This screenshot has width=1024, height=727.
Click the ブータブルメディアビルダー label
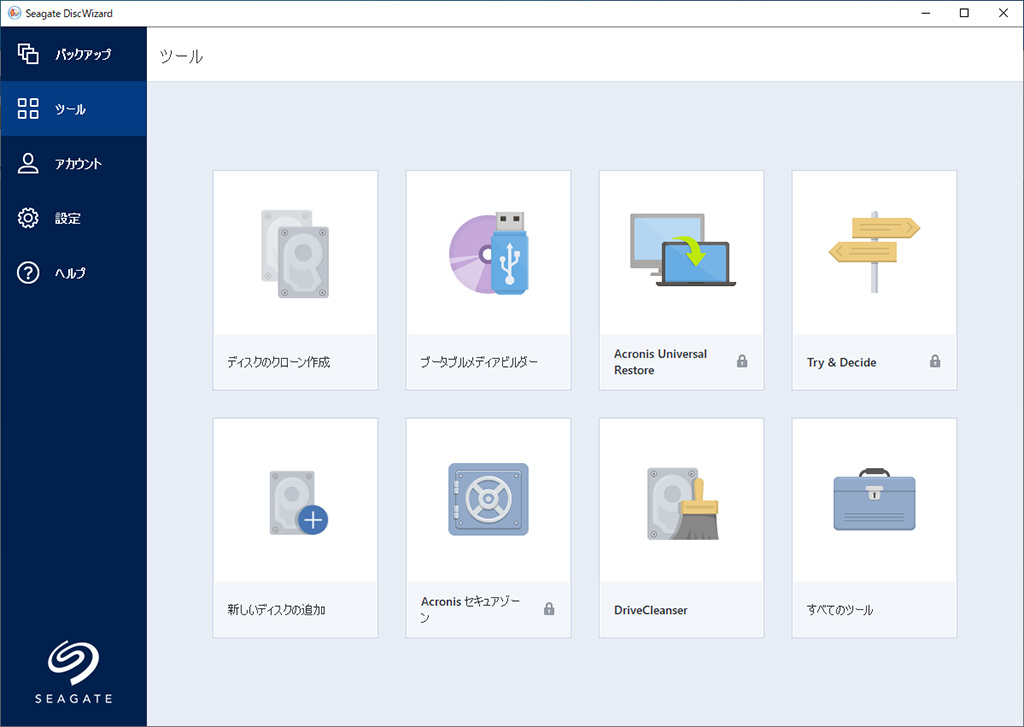479,362
